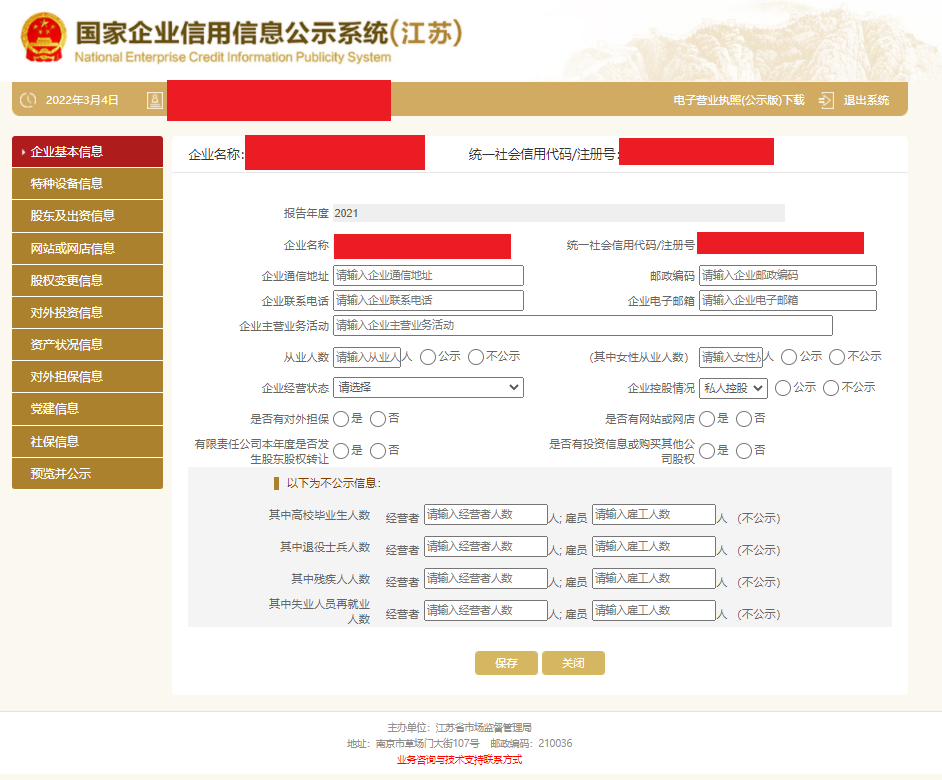Viewport: 942px width, 780px height.
Task: Choose 不公示 for 其中女性从业人数
Action: [x=836, y=357]
